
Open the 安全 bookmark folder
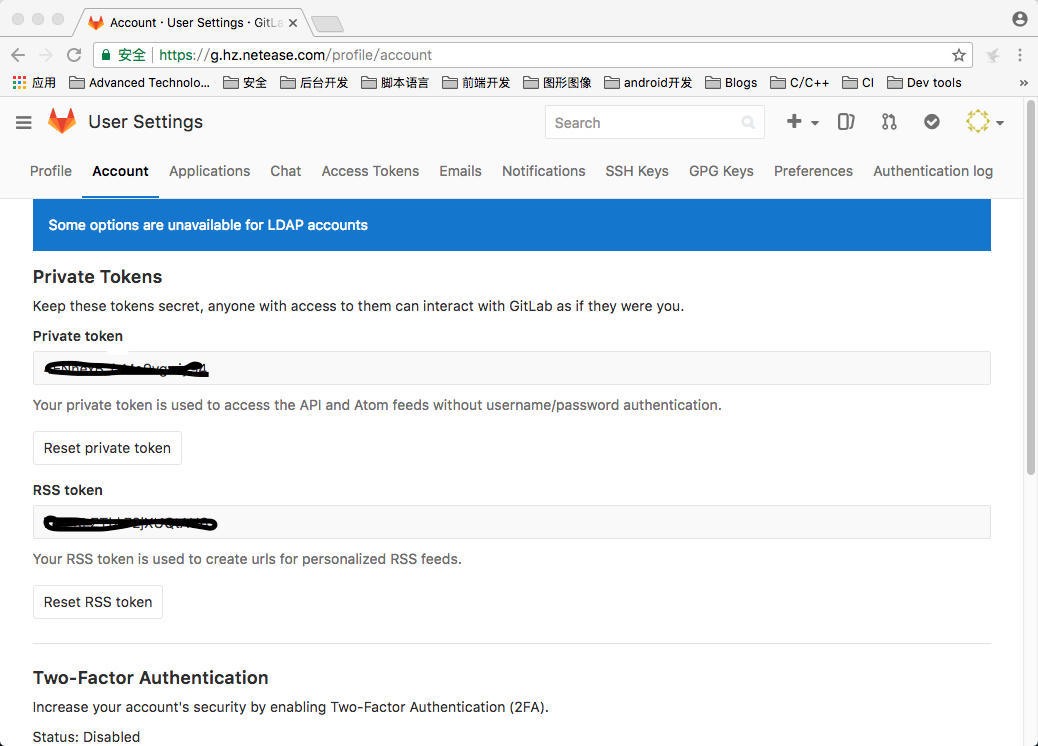(x=245, y=83)
